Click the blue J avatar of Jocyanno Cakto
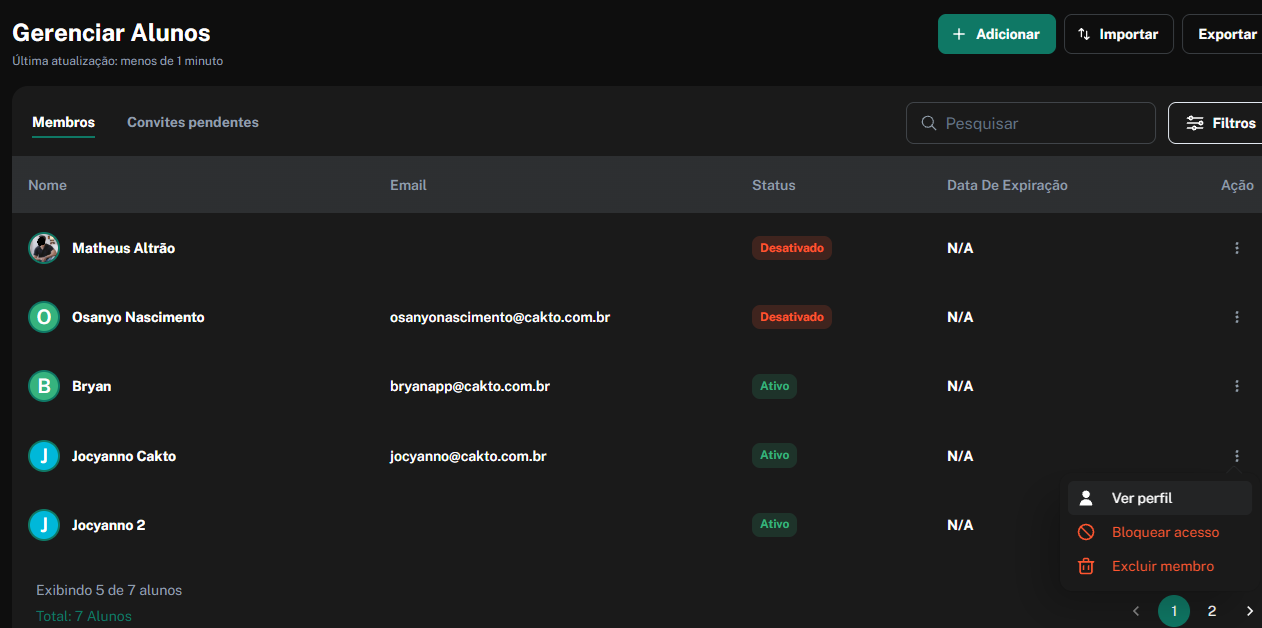The image size is (1262, 628). [x=44, y=456]
